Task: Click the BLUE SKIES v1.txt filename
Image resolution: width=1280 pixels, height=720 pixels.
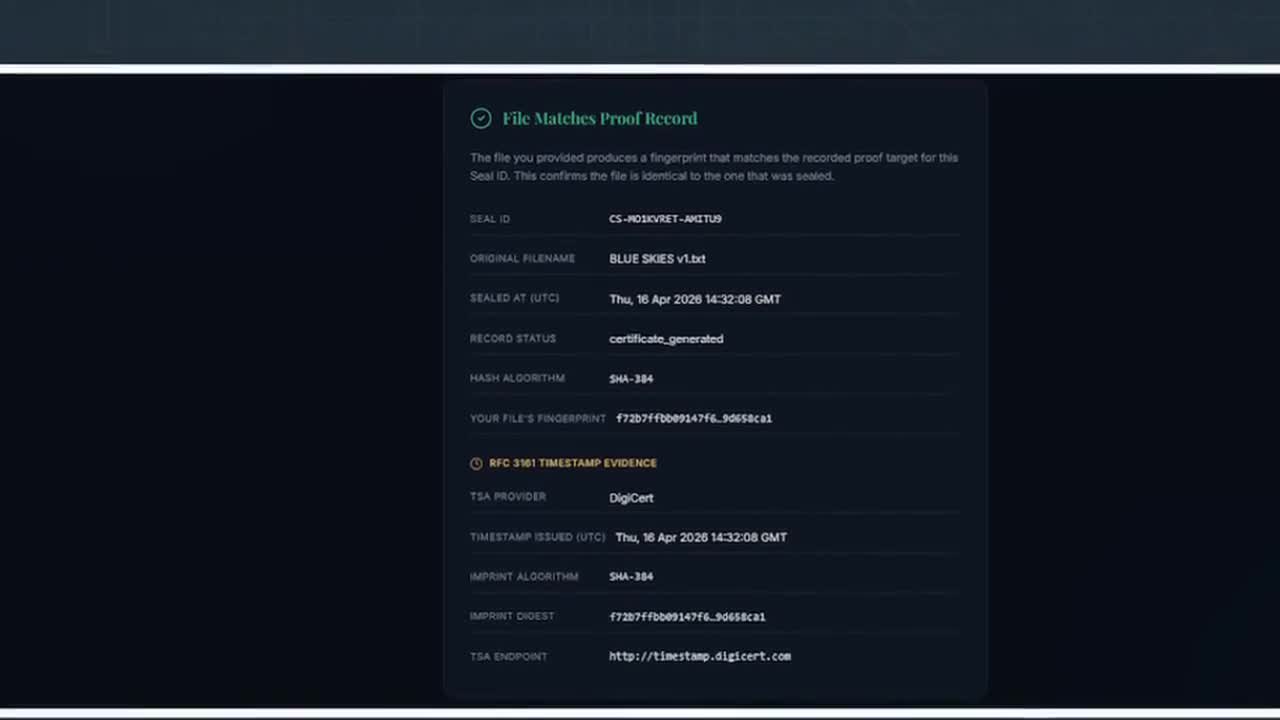Action: click(657, 259)
